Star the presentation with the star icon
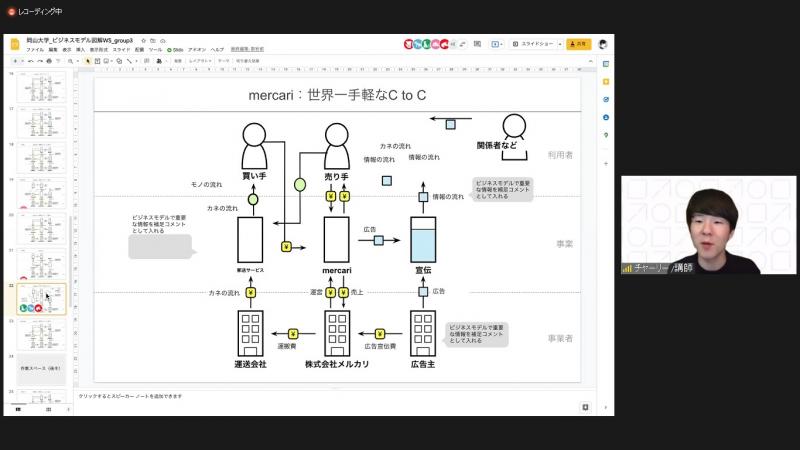The image size is (800, 450). pyautogui.click(x=143, y=40)
